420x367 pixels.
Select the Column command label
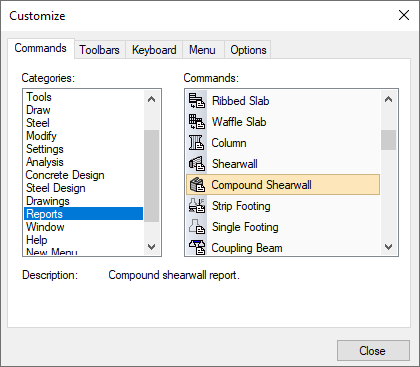(229, 143)
